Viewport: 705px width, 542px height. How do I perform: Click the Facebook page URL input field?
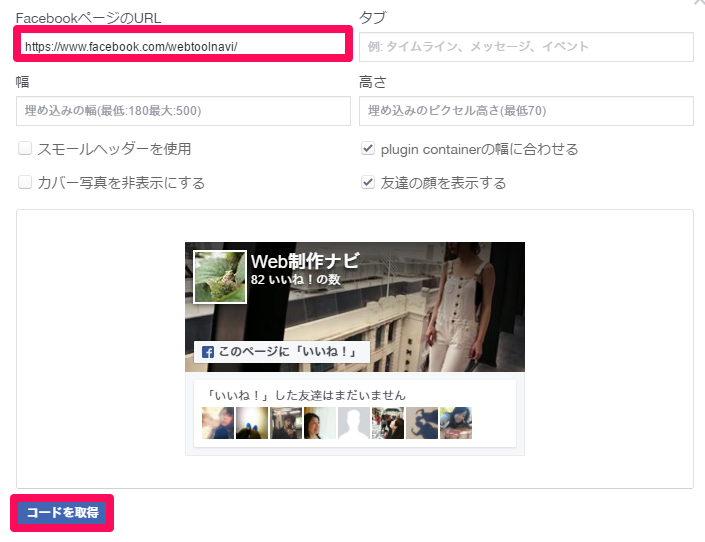183,46
